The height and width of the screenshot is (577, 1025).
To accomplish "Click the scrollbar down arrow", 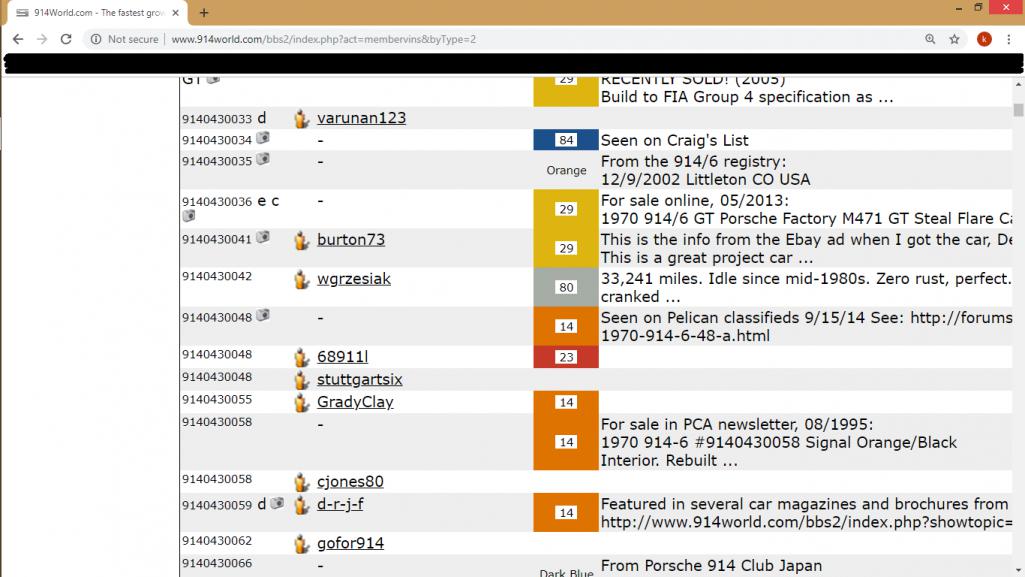I will click(1018, 571).
